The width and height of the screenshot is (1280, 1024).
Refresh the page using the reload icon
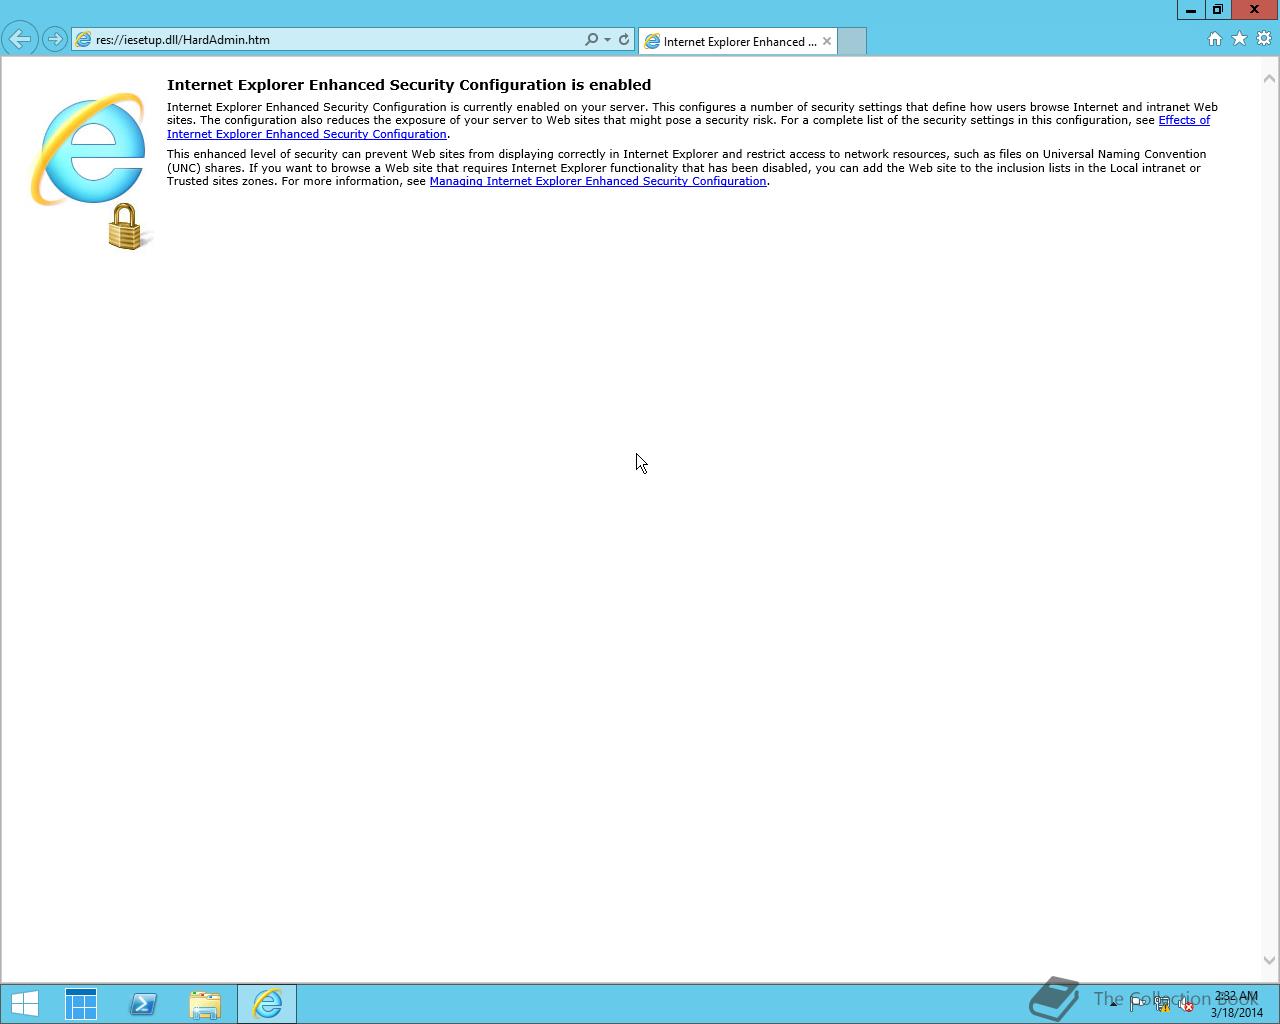tap(624, 40)
